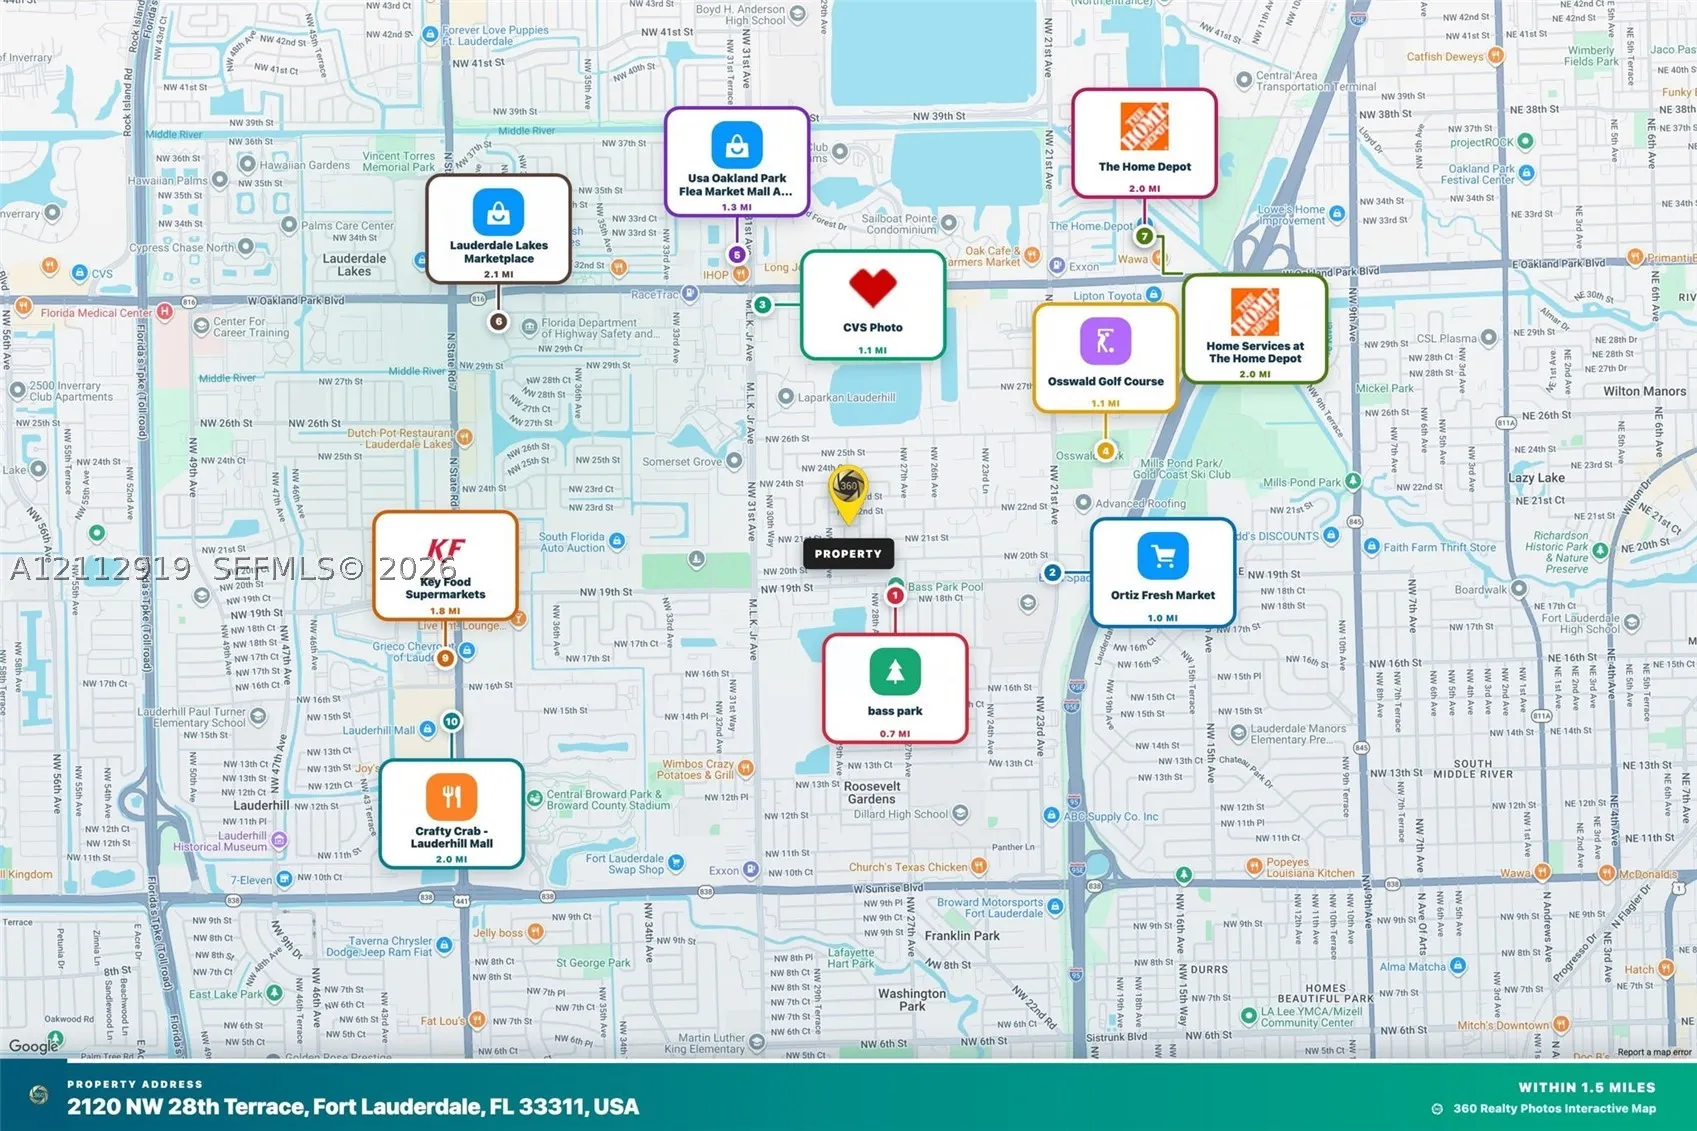
Task: Click the WITHIN 1.5 MILES label
Action: click(x=1587, y=1087)
